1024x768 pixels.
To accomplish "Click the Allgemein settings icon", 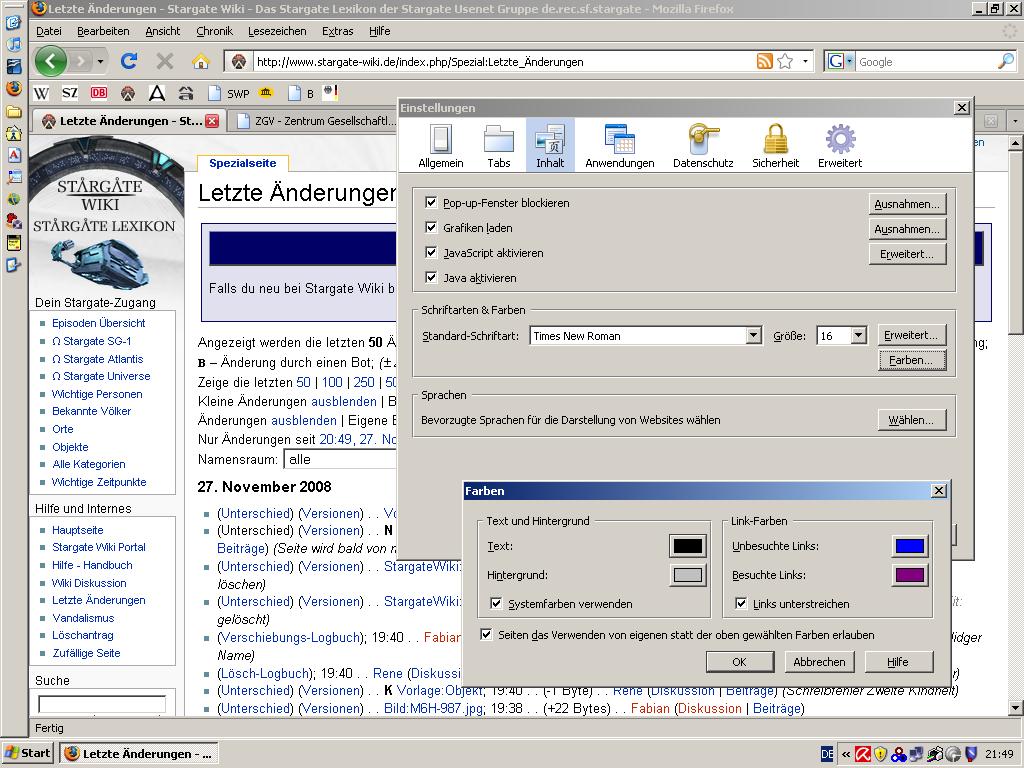I will [440, 146].
